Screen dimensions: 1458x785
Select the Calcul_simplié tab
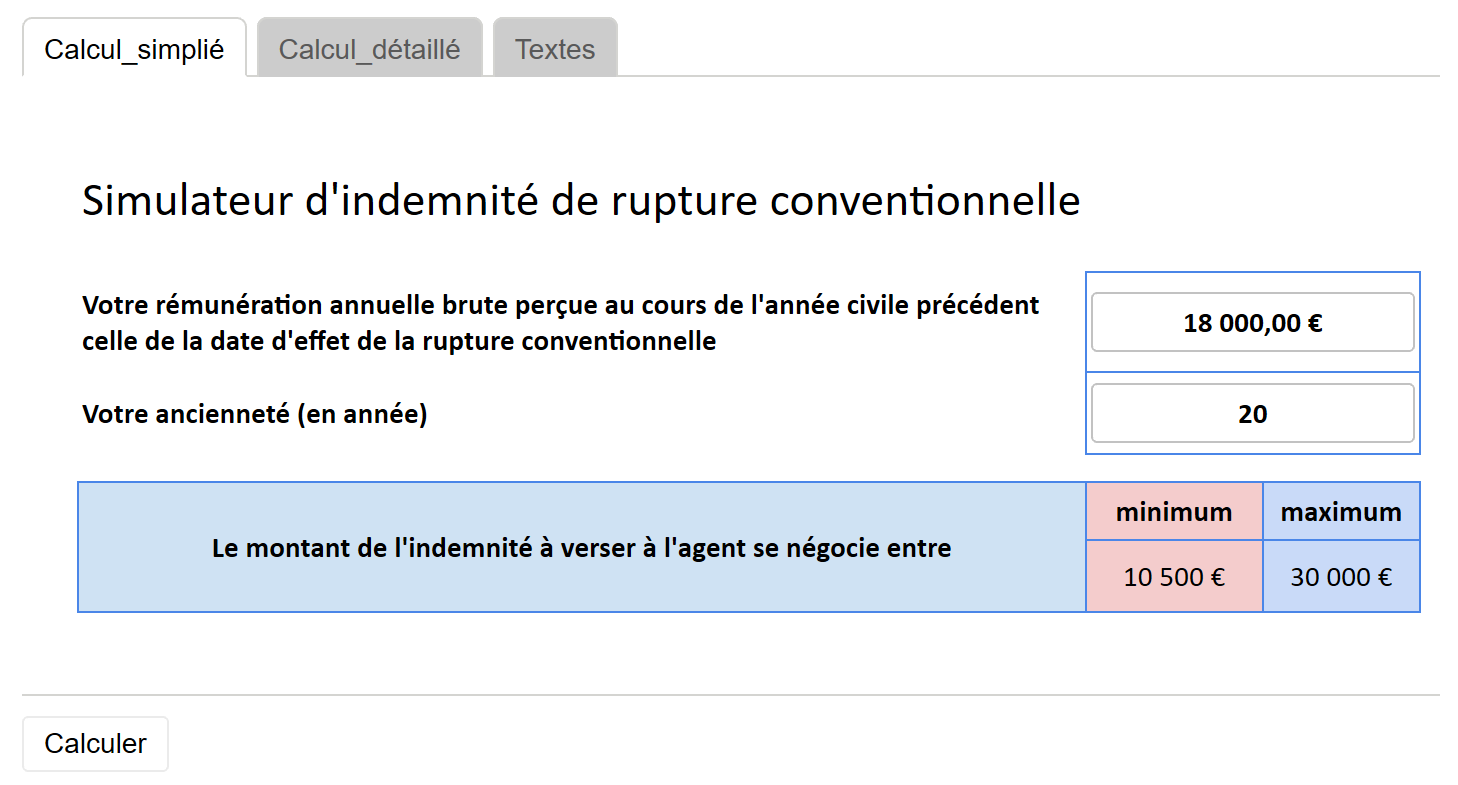(134, 49)
